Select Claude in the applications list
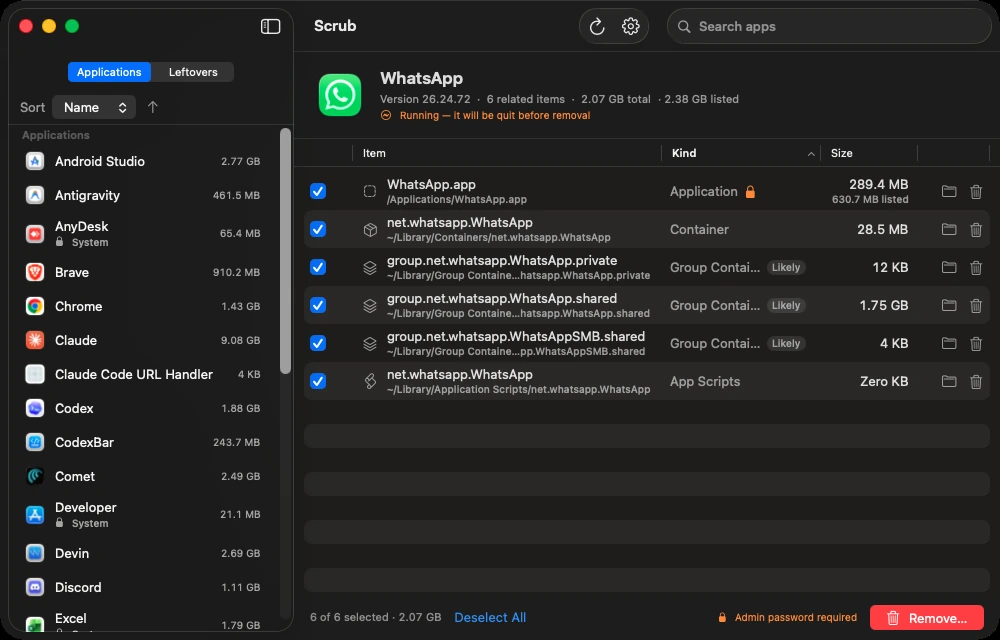The image size is (1000, 640). tap(144, 340)
